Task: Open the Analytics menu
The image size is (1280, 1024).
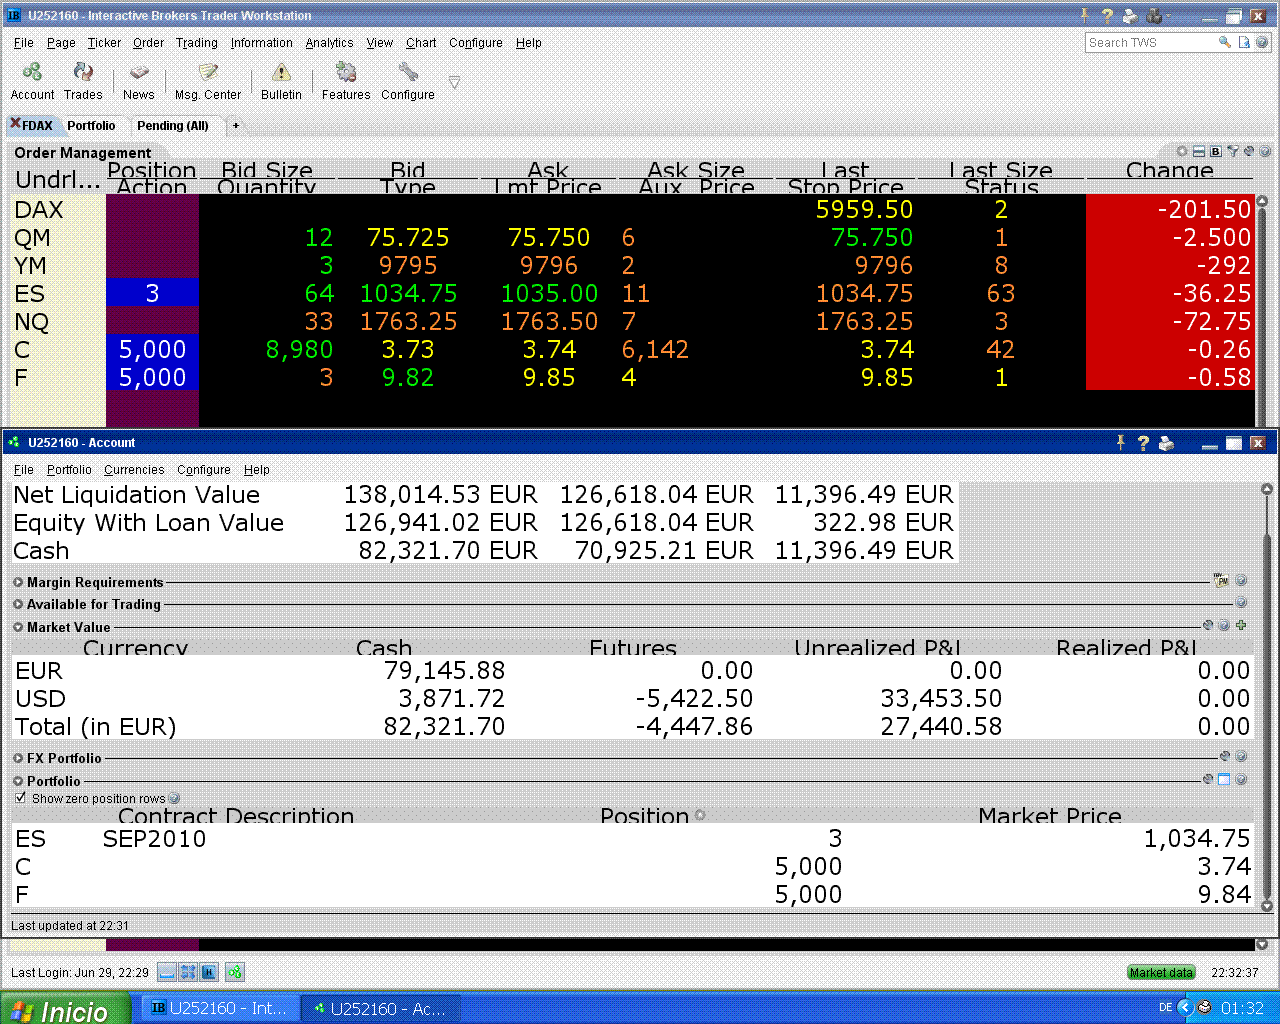Action: (329, 43)
